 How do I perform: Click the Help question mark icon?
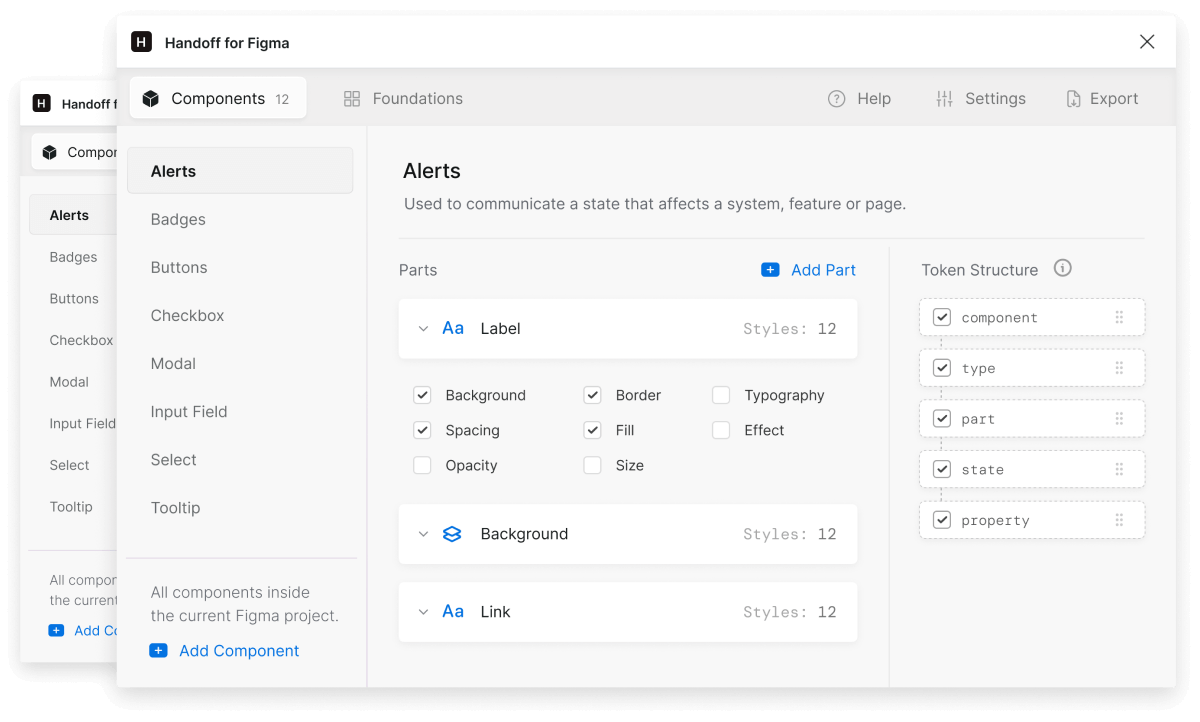coord(837,99)
